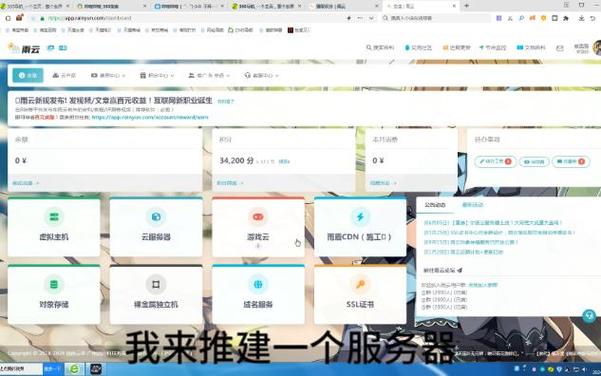This screenshot has height=376, width=601.
Task: Expand the 客服中心 headset dropdown
Action: click(261, 76)
